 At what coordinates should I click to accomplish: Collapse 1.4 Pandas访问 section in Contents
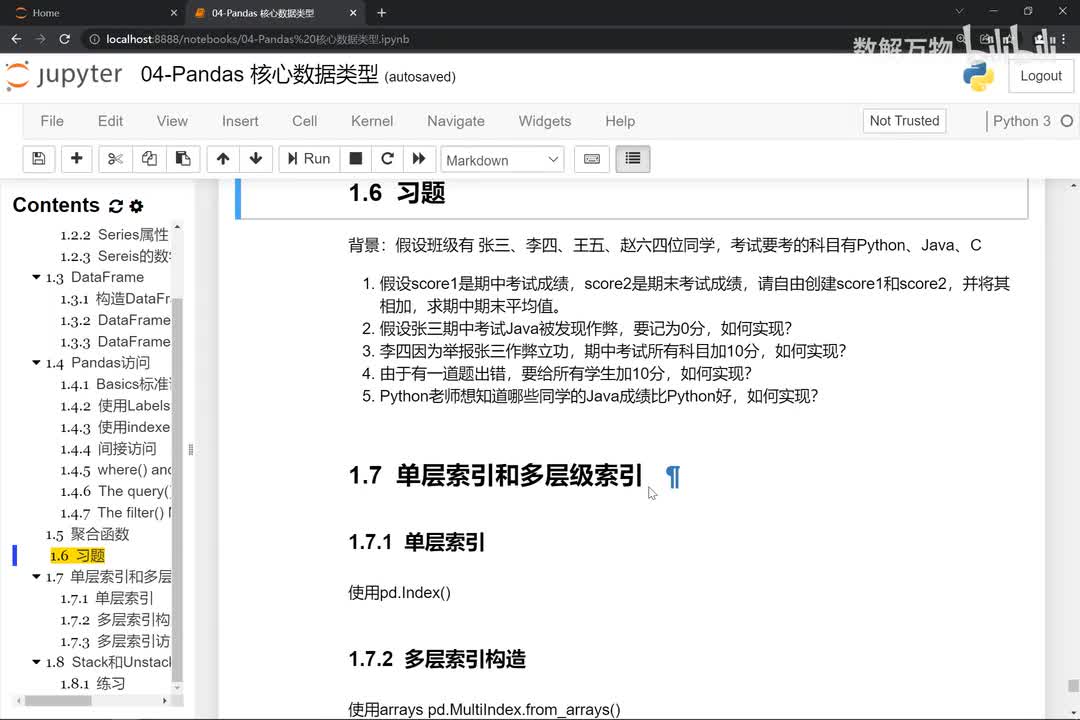pyautogui.click(x=36, y=362)
